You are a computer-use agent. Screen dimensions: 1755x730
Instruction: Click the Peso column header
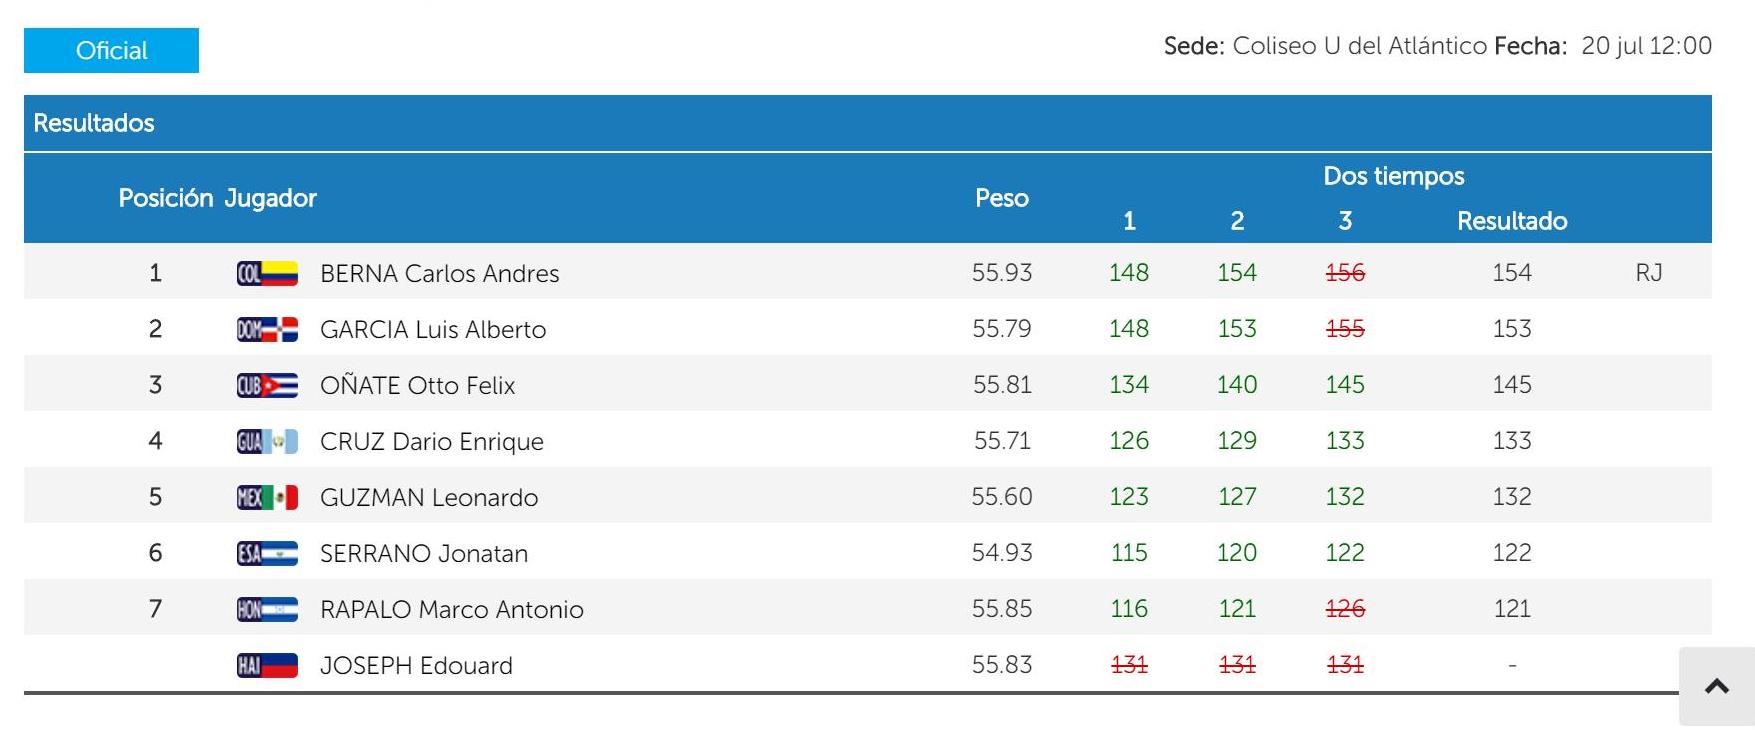click(1001, 198)
